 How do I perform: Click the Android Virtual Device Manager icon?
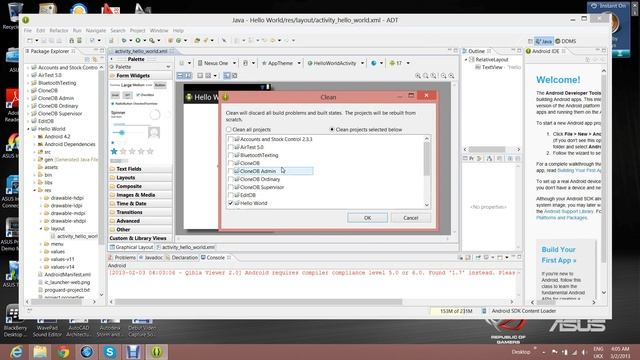(x=79, y=40)
